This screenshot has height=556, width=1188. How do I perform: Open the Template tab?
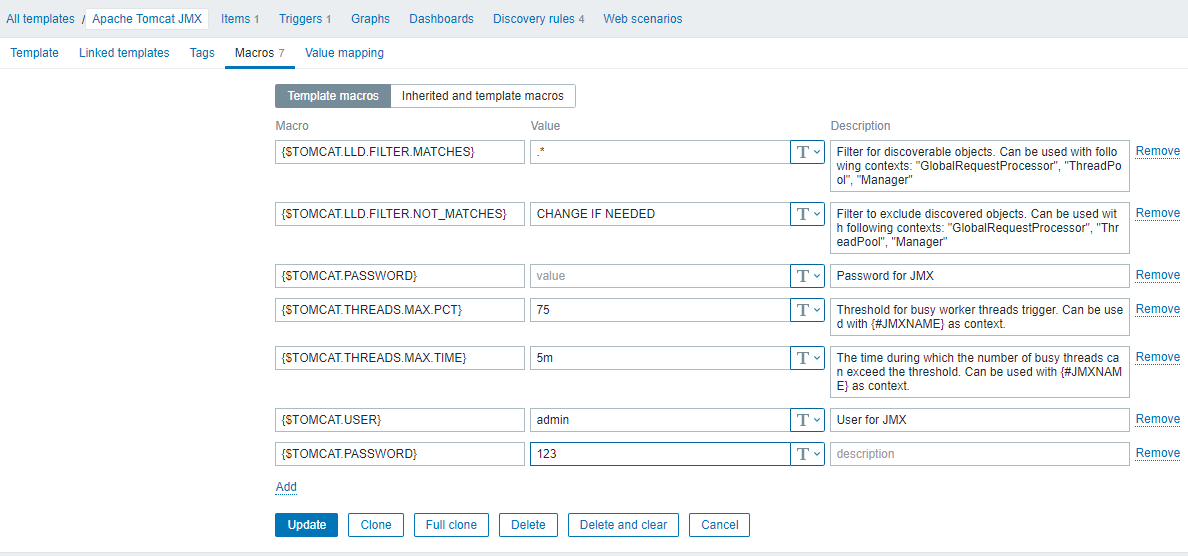(34, 53)
